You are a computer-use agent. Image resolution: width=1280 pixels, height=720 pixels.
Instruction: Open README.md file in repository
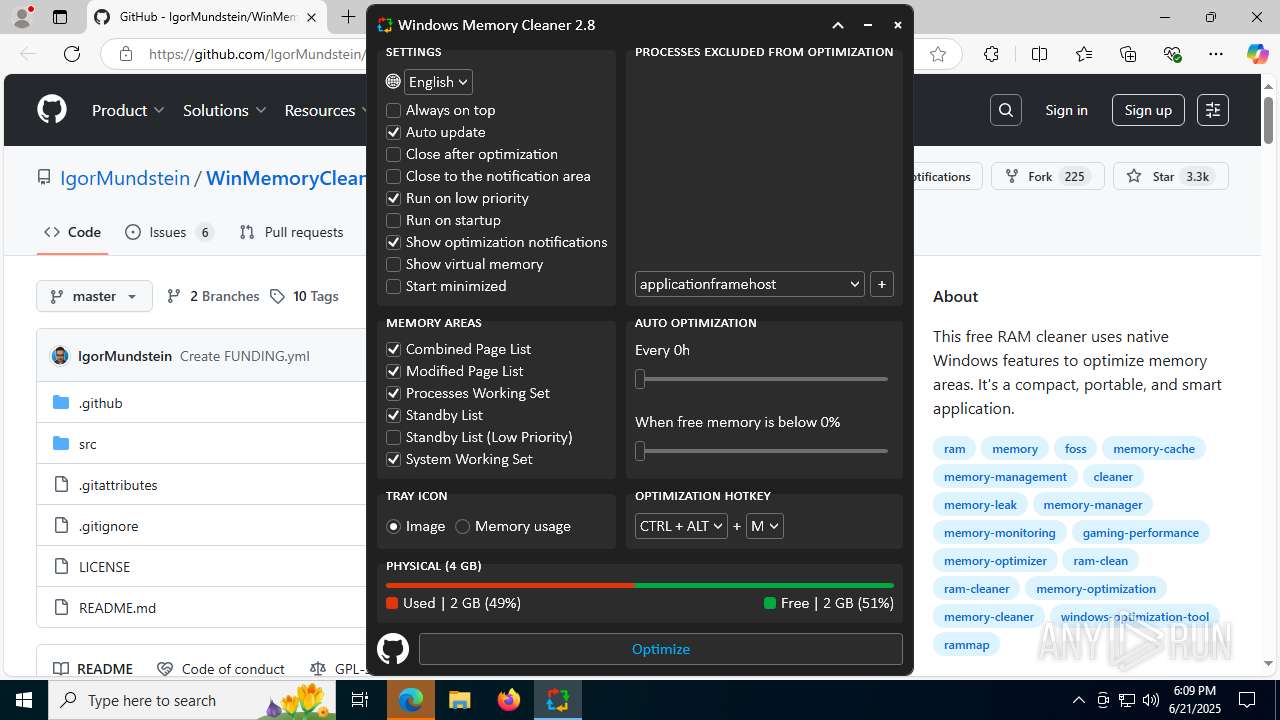(x=117, y=607)
